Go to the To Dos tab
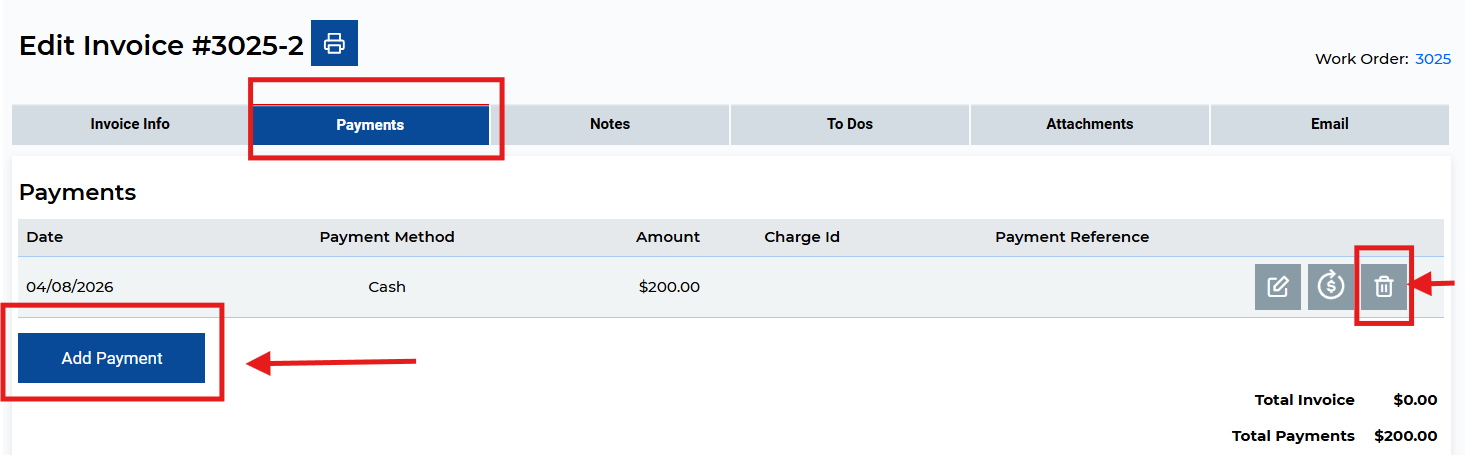 pyautogui.click(x=850, y=124)
